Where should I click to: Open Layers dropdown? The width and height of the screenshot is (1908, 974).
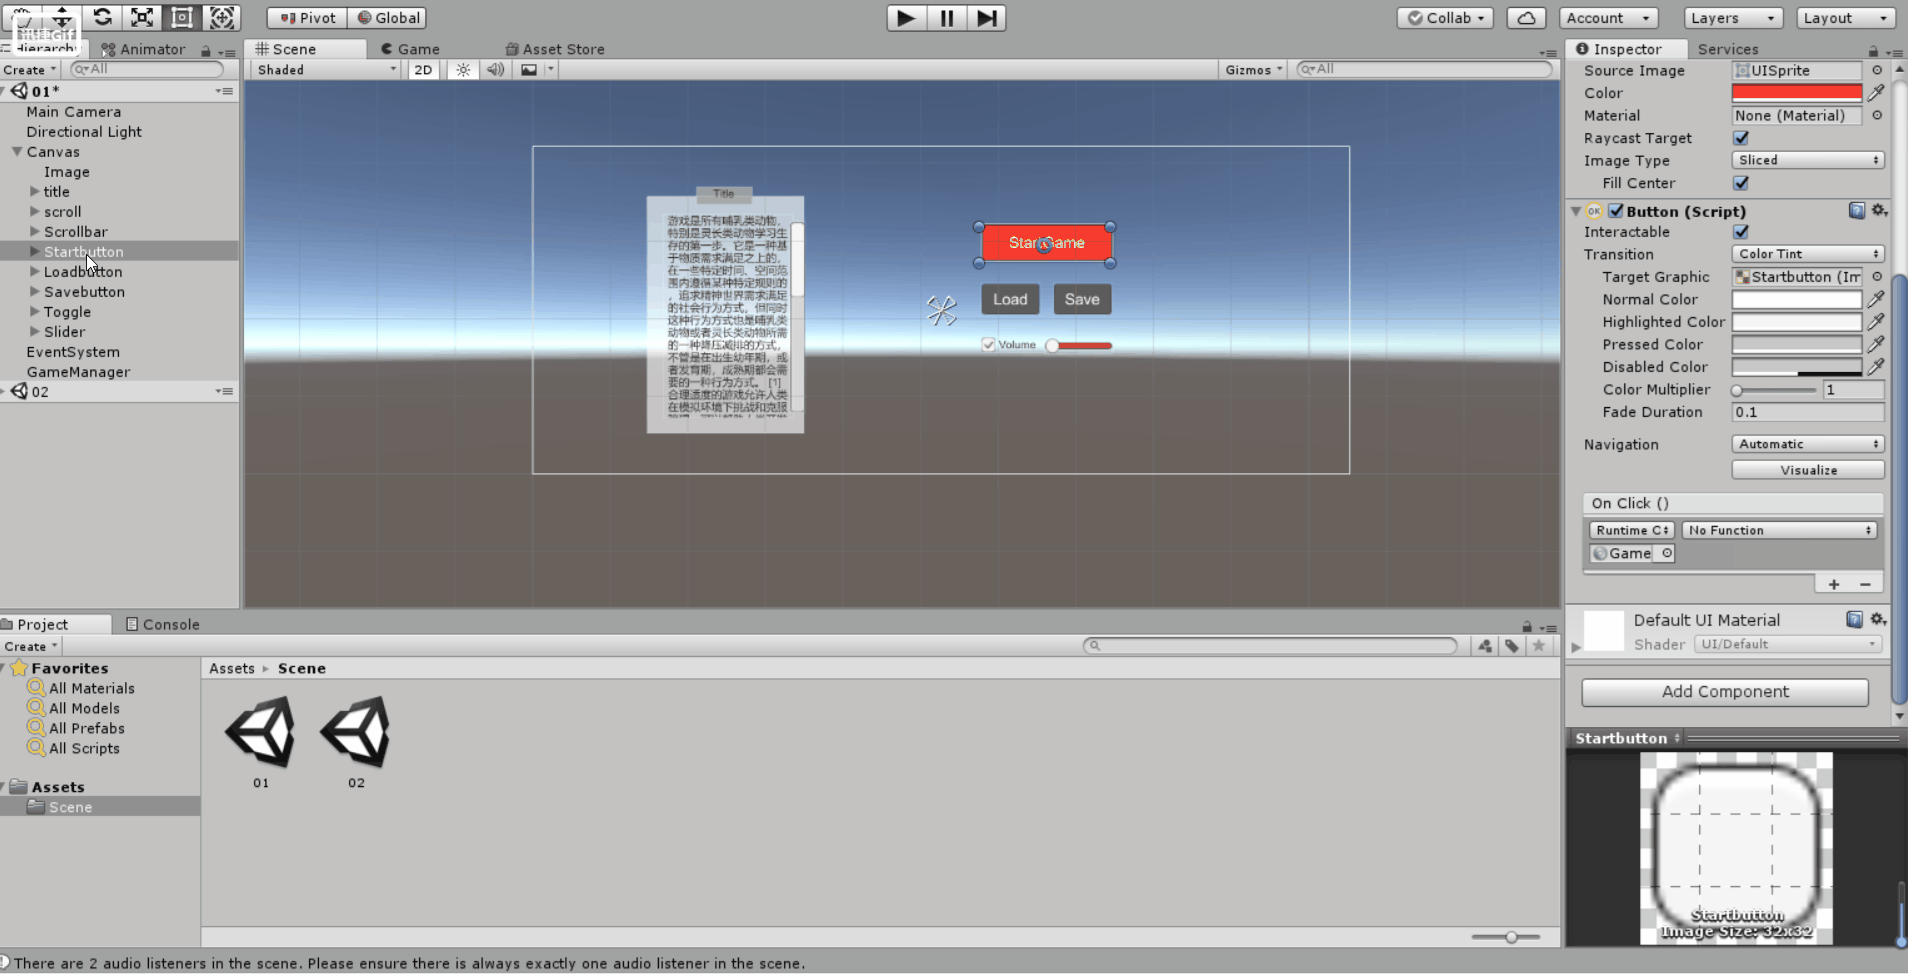(x=1733, y=18)
